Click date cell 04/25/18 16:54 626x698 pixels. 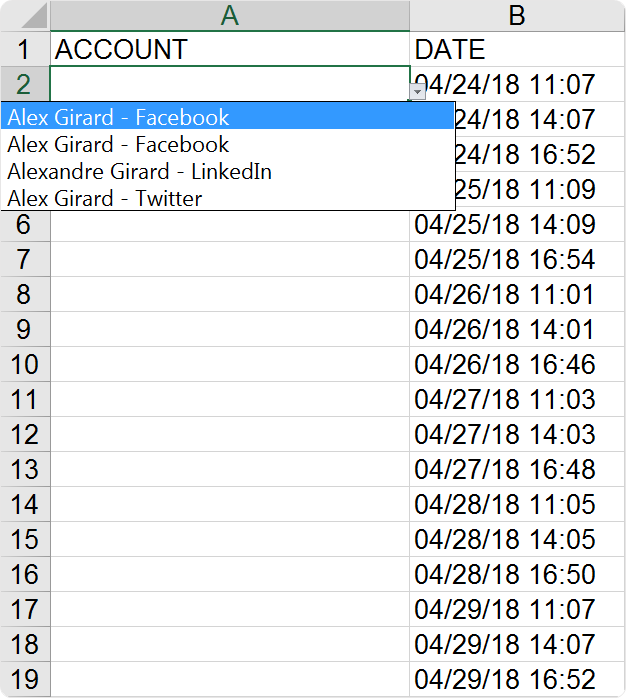click(x=517, y=259)
